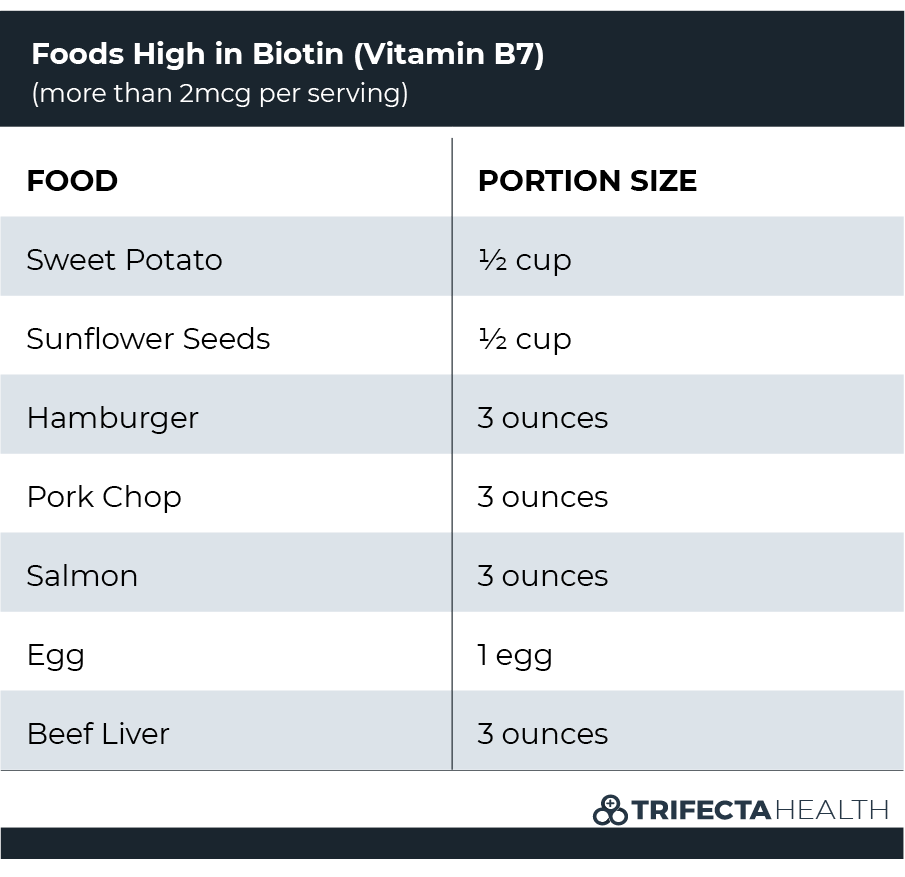Image resolution: width=905 pixels, height=877 pixels.
Task: Click the FOOD column header
Action: click(x=72, y=181)
